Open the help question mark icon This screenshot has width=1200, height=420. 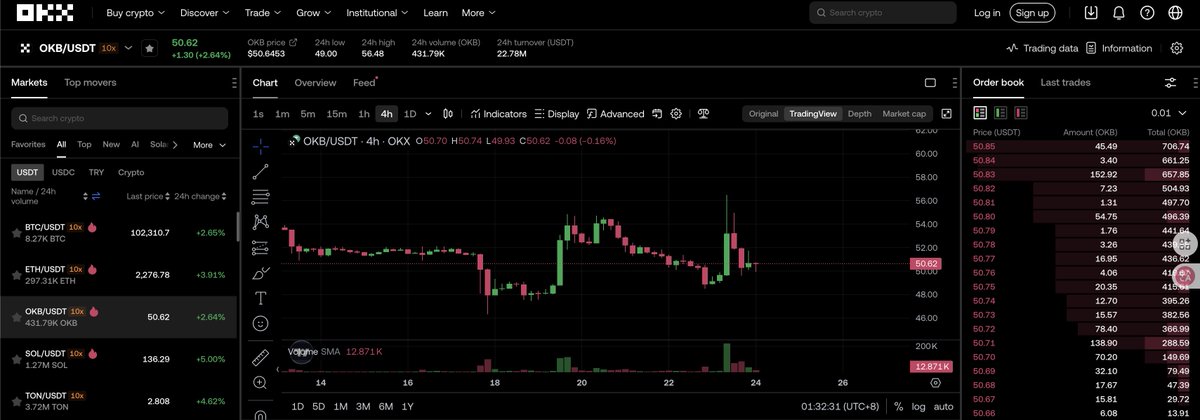(1147, 13)
